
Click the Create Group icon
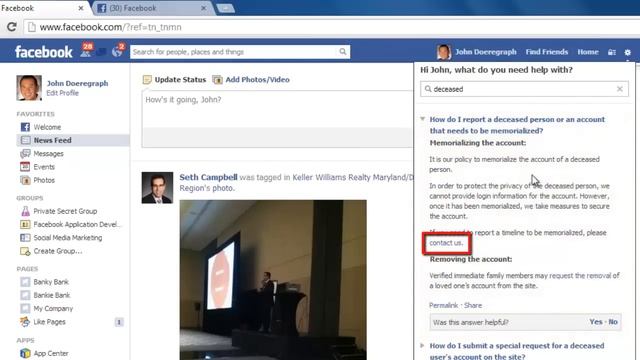click(x=25, y=251)
